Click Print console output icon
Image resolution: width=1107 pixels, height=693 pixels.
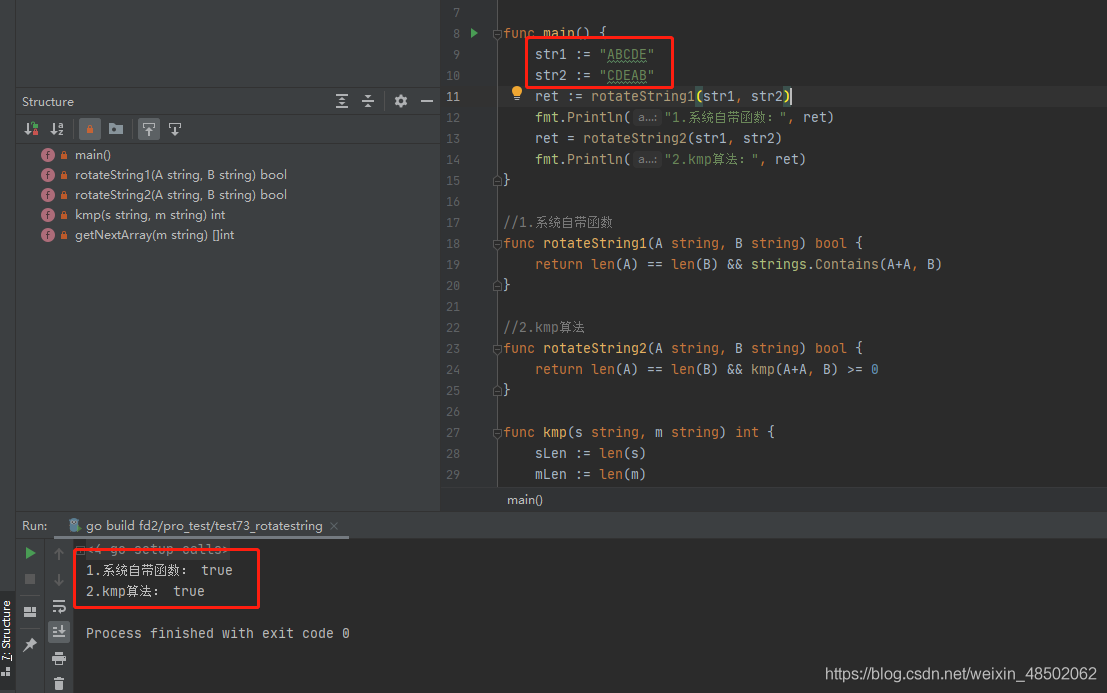59,658
